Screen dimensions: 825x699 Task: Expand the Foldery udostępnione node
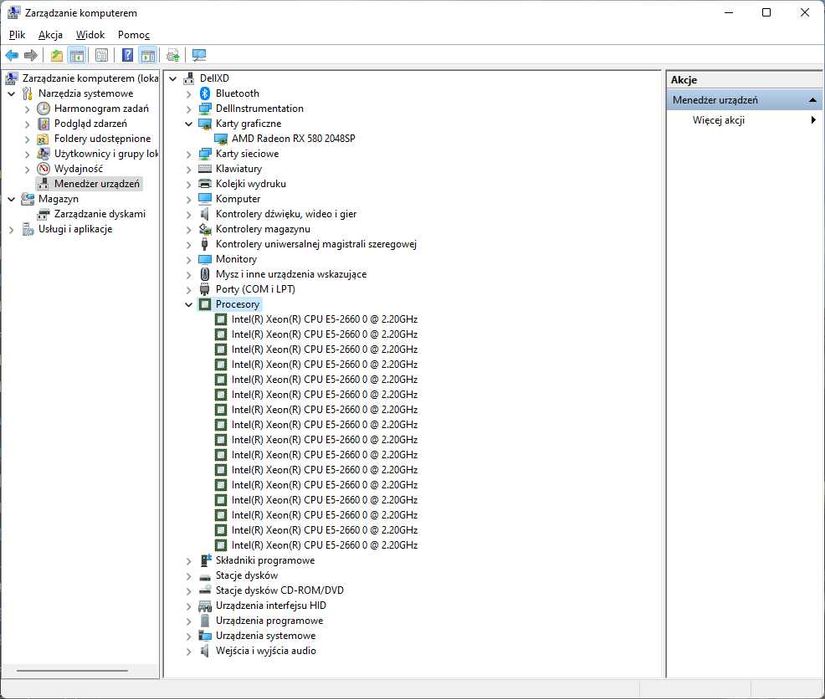pyautogui.click(x=27, y=139)
